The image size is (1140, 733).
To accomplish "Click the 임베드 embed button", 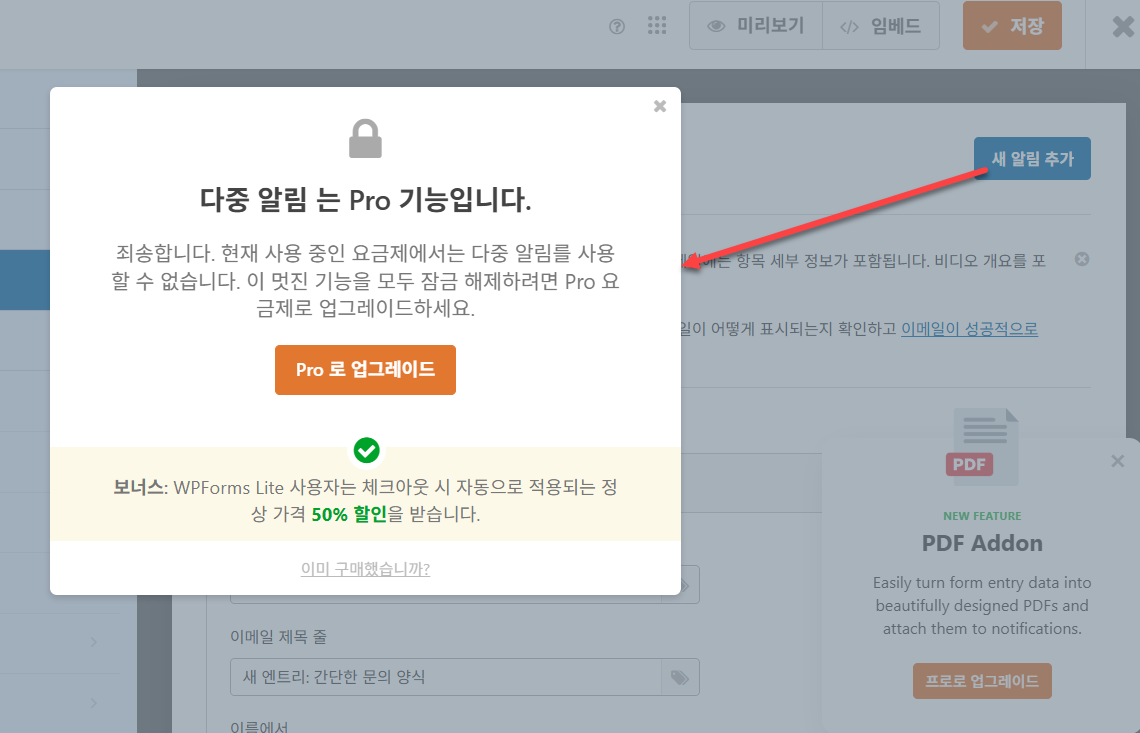I will click(880, 26).
